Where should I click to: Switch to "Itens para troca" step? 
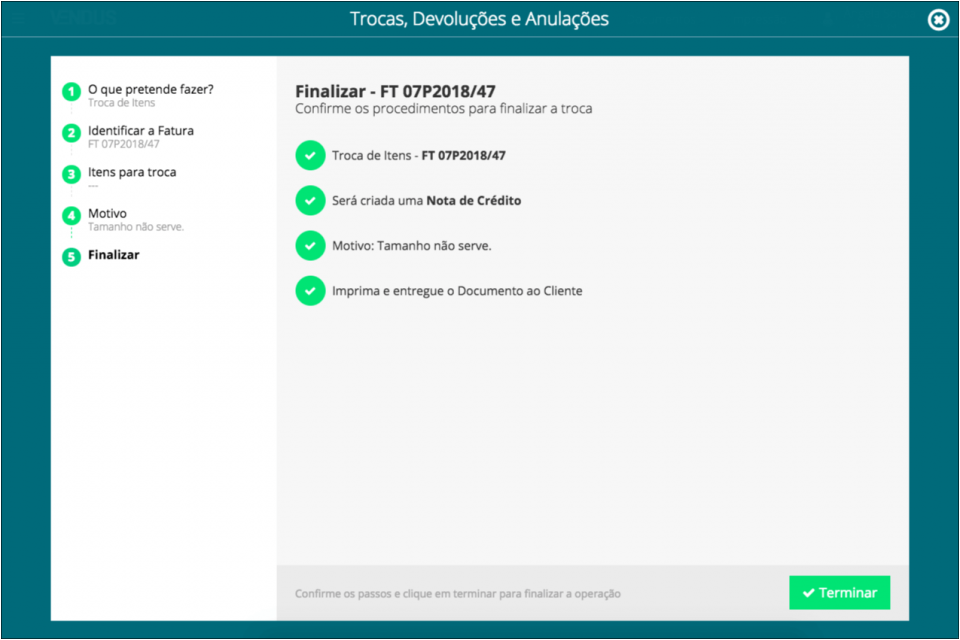pyautogui.click(x=132, y=172)
